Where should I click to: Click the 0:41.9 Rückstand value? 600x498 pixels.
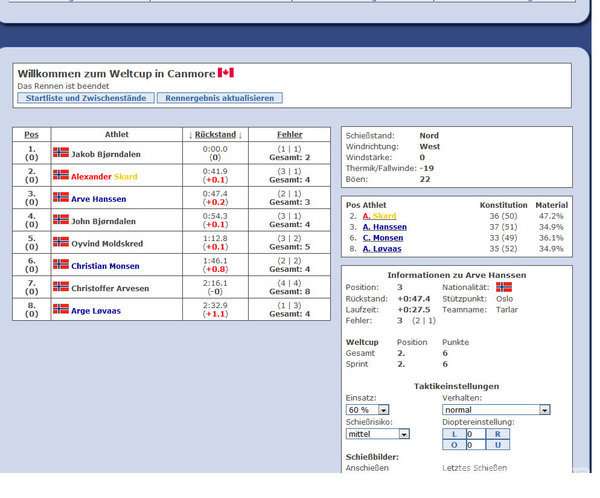215,171
